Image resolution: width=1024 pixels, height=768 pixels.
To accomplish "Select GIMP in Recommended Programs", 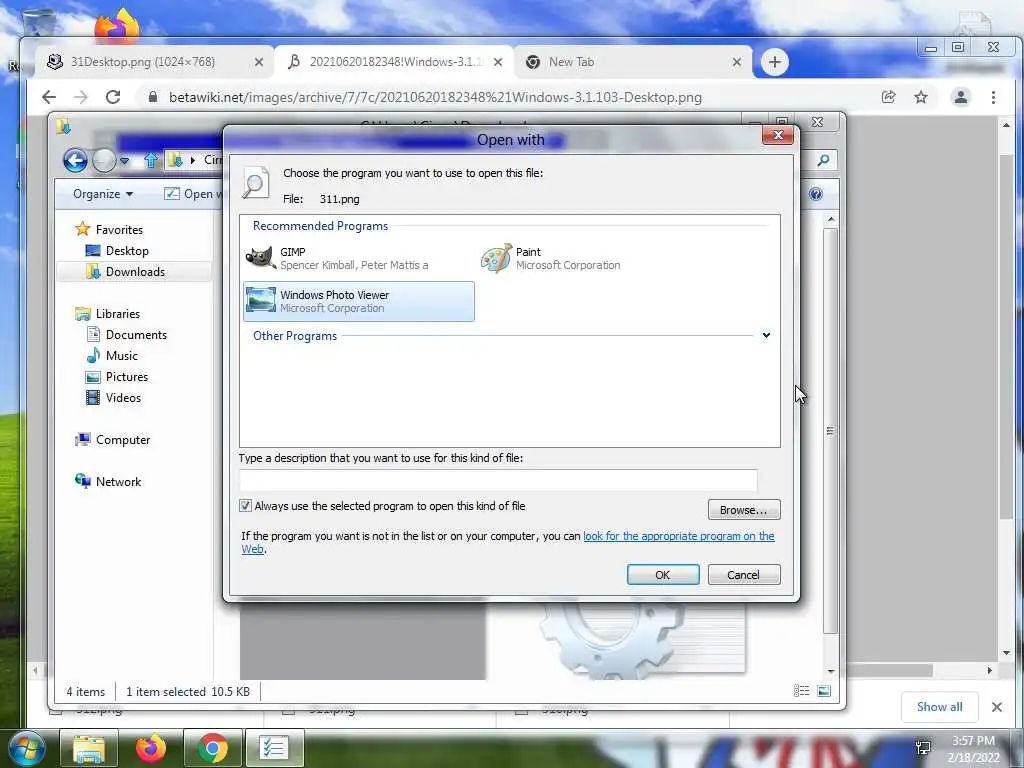I will tap(359, 258).
